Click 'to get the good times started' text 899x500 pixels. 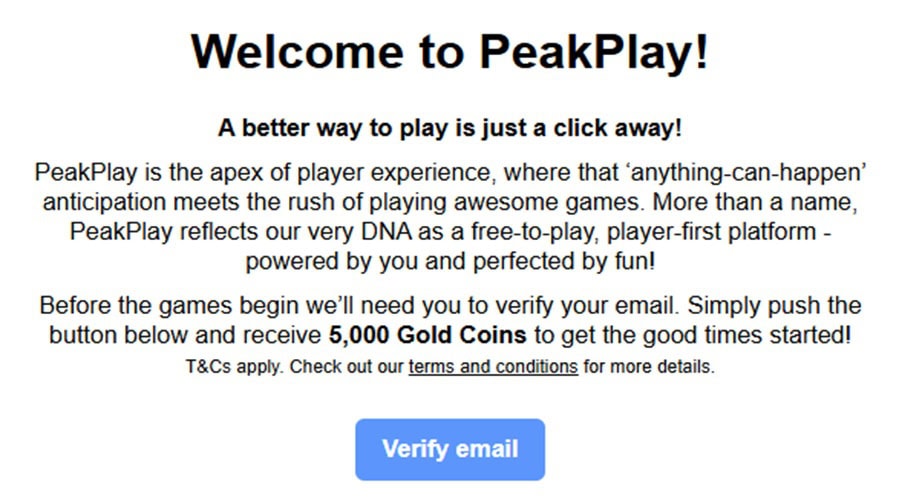coord(693,335)
